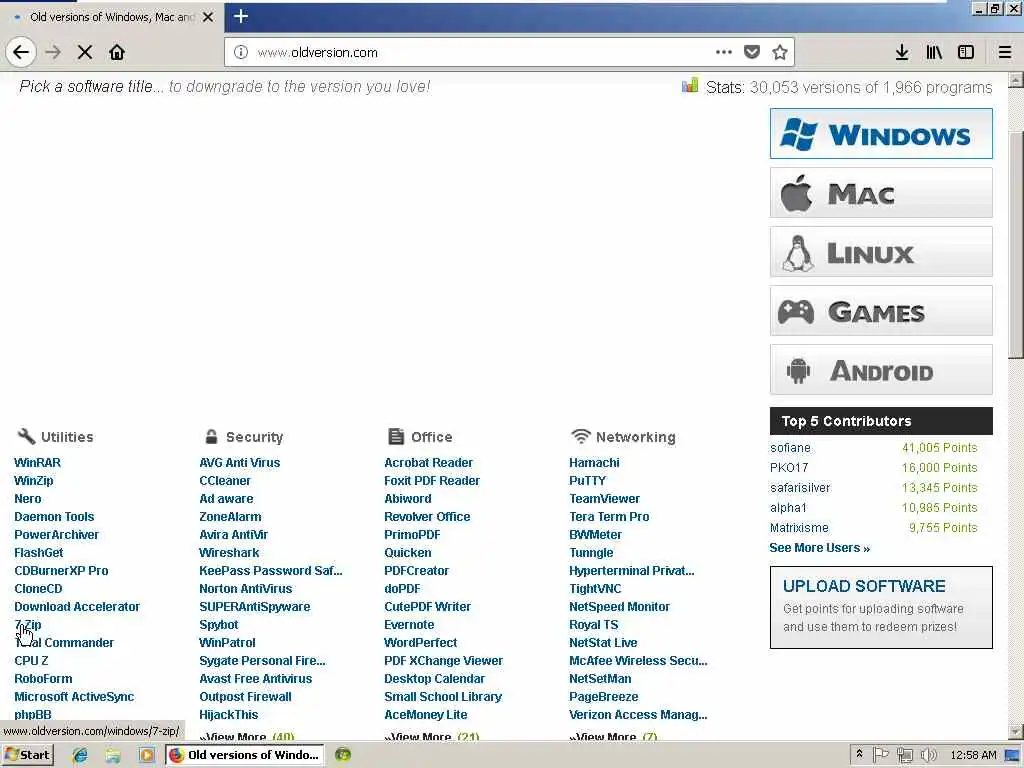The width and height of the screenshot is (1024, 768).
Task: Open the TeamViewer link
Action: click(x=605, y=498)
